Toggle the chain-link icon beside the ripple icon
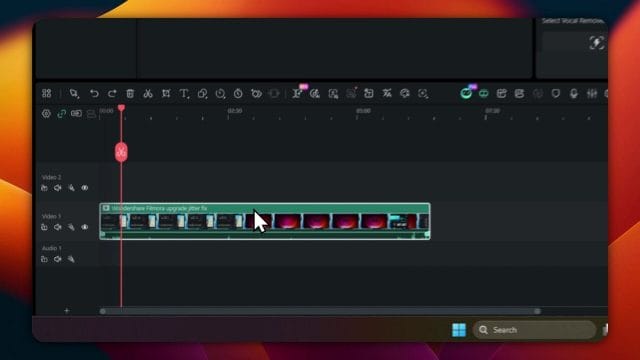 76,113
